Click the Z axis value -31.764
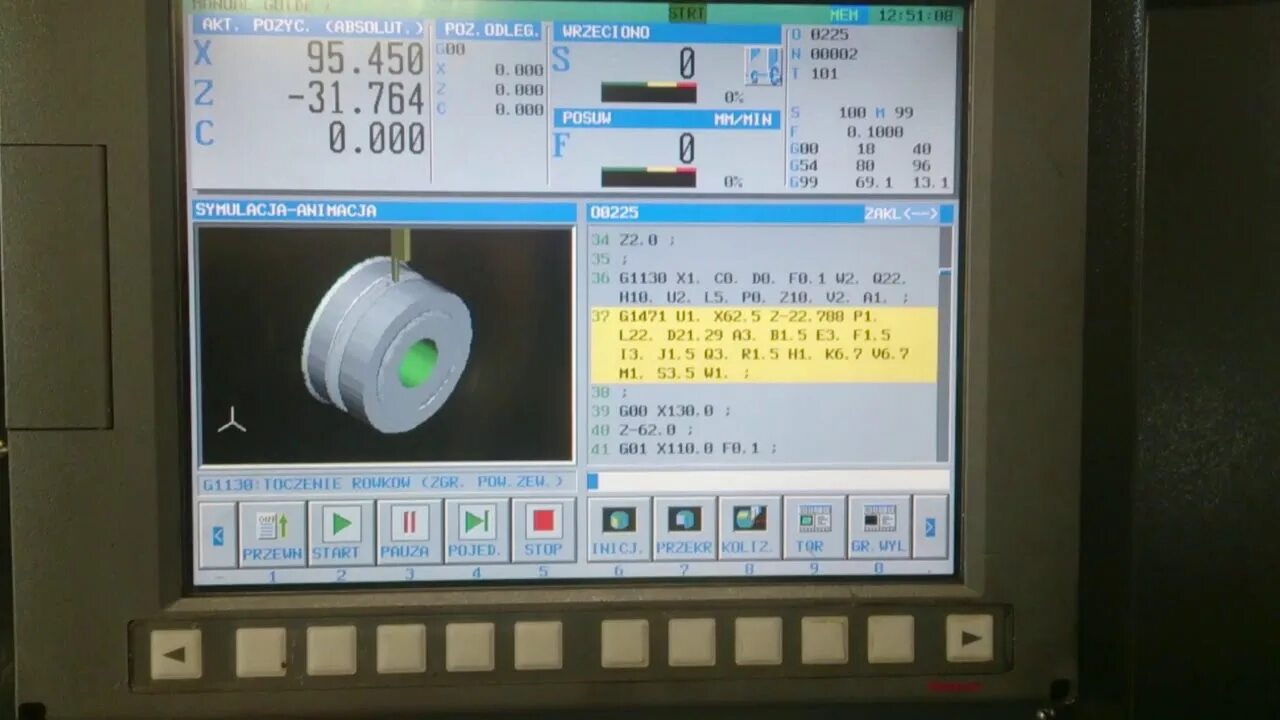 coord(355,98)
